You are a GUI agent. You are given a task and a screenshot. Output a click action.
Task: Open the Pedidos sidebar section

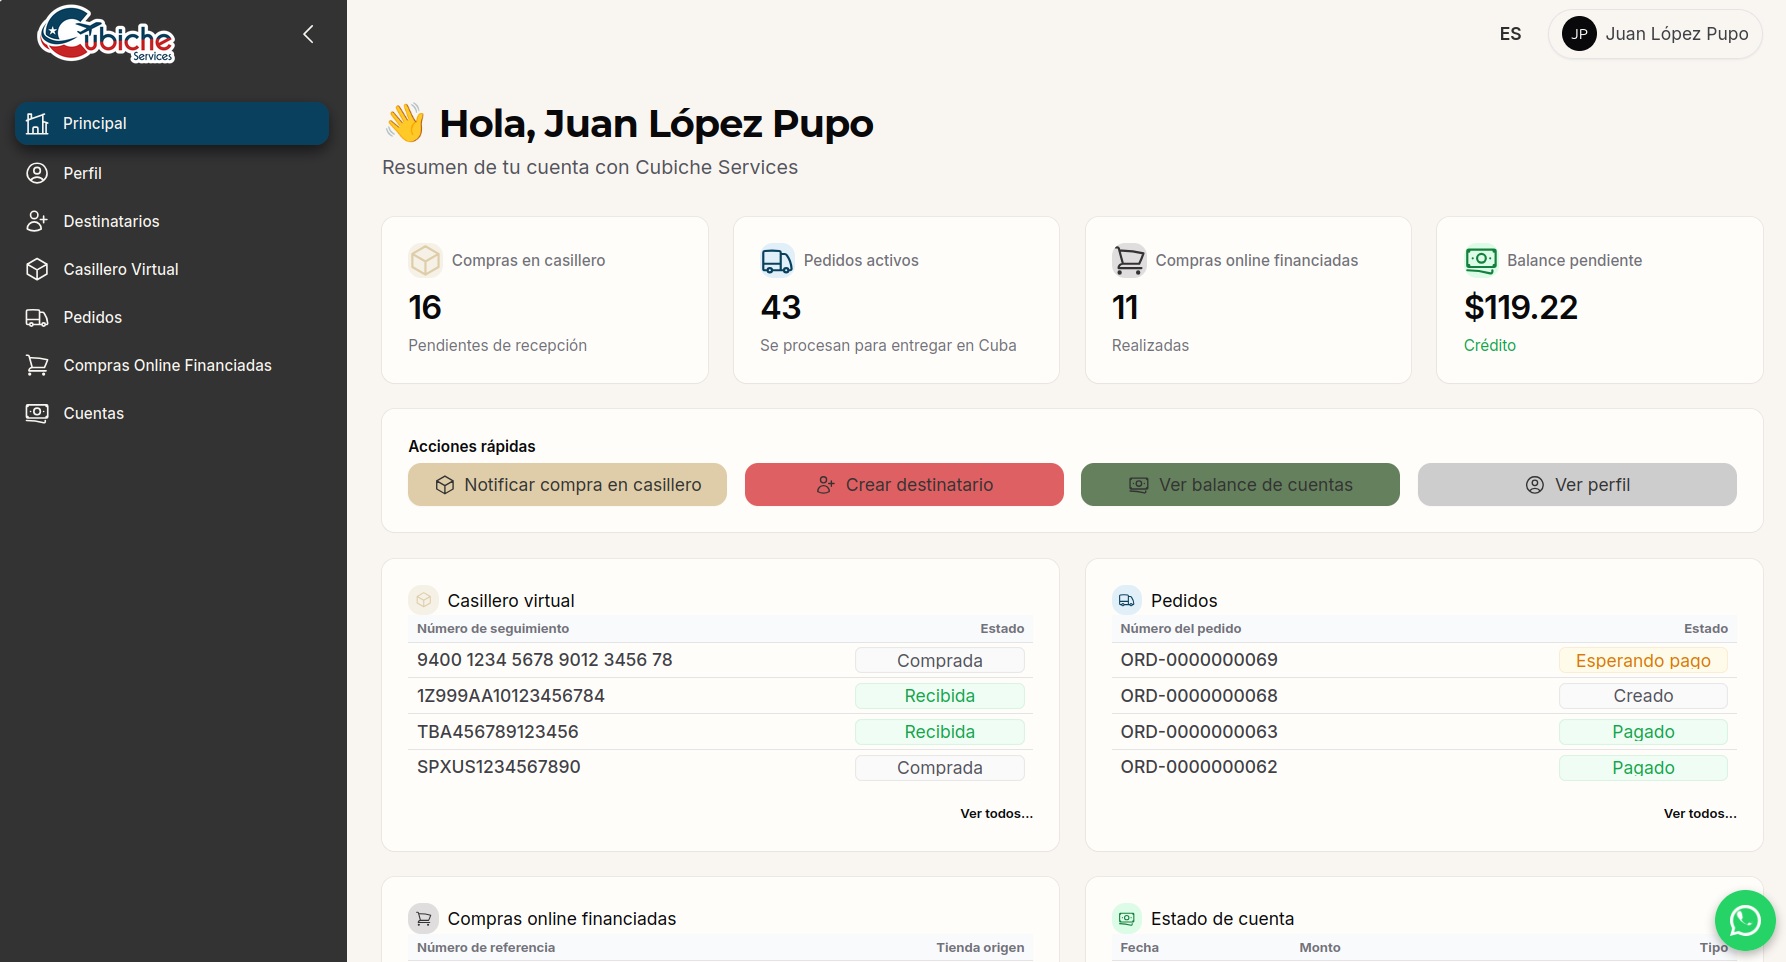click(172, 317)
